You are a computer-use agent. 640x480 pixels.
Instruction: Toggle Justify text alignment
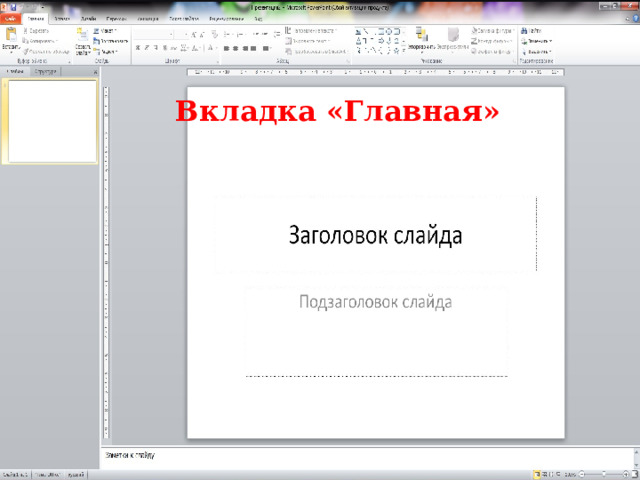coord(253,48)
